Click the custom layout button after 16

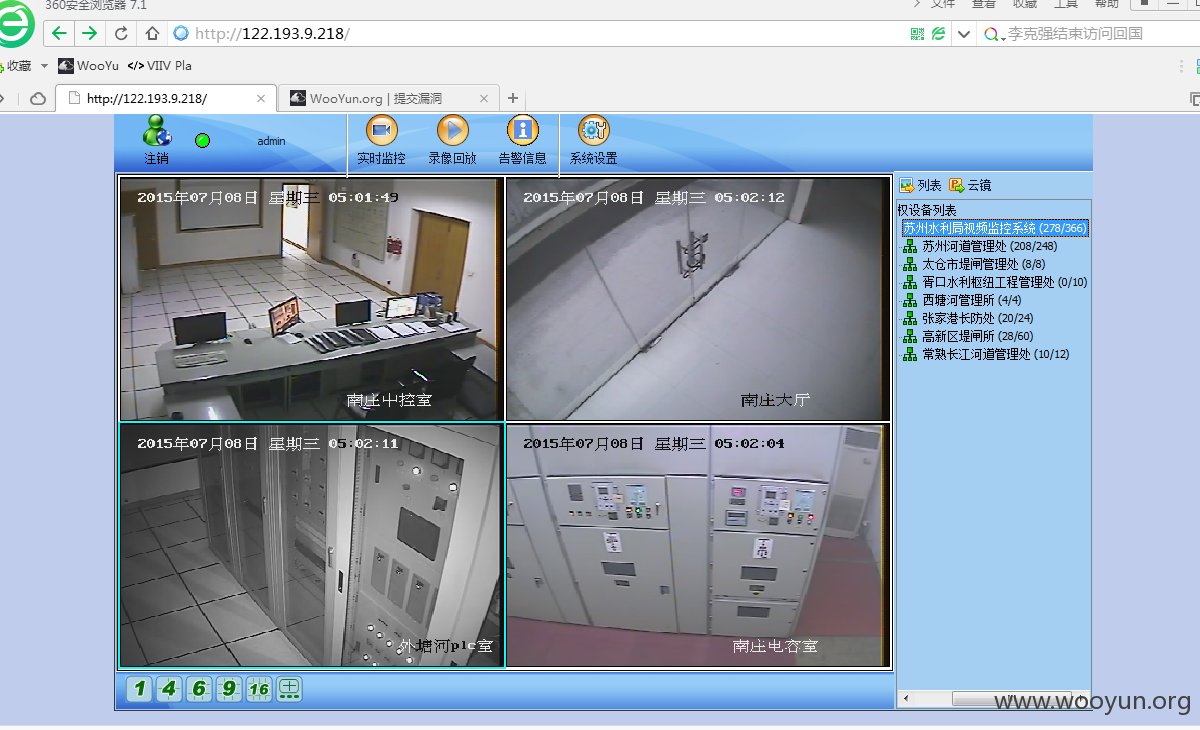coord(289,688)
